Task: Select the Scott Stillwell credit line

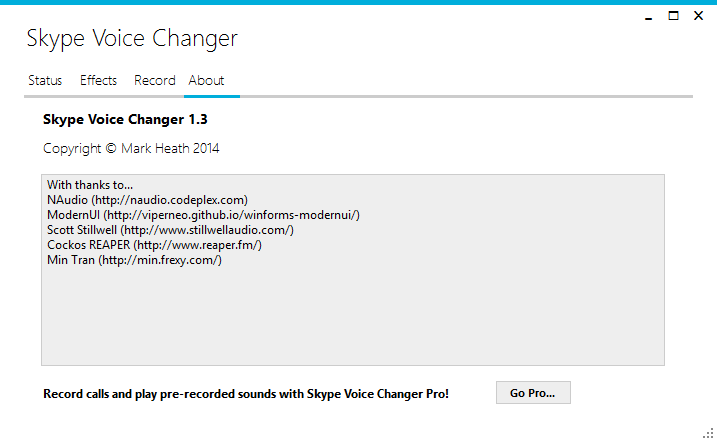Action: [170, 230]
